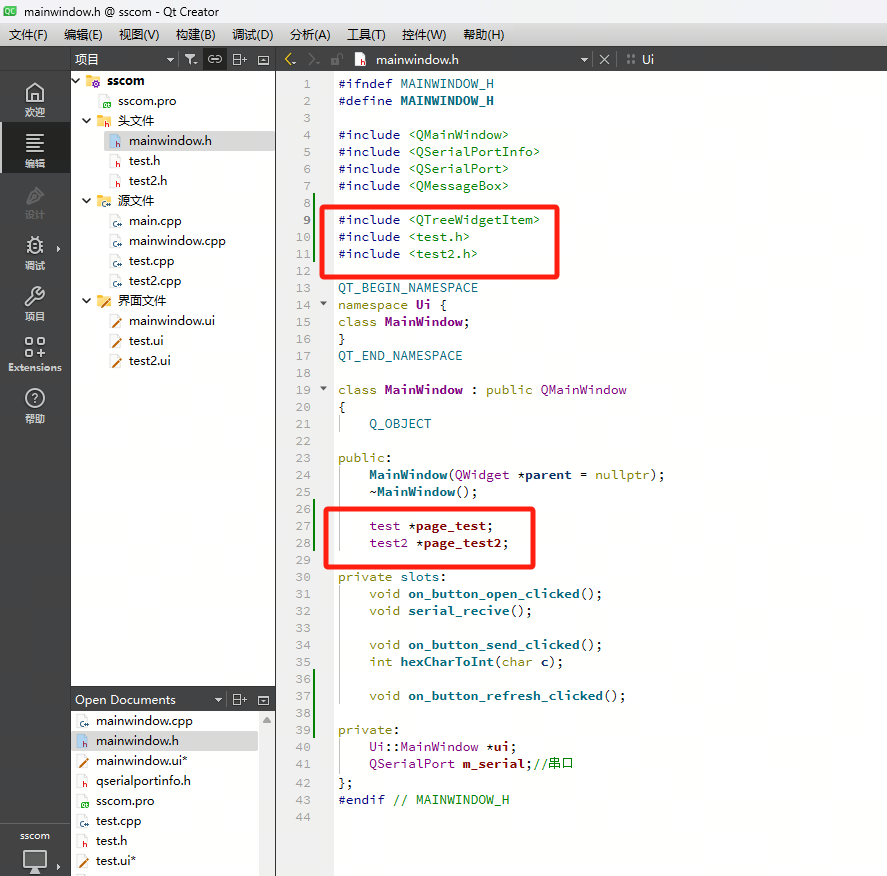The image size is (887, 876).
Task: Fold the namespace Ui block at line 14
Action: [x=324, y=304]
